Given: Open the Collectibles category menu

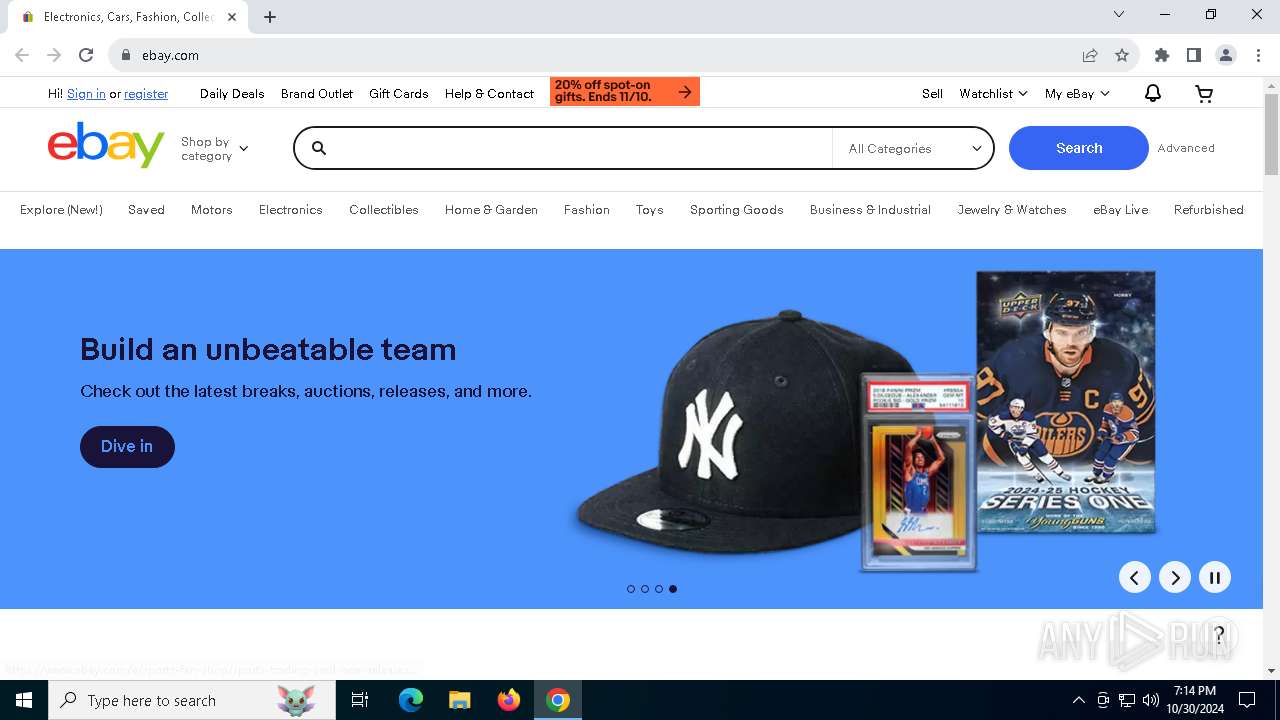Looking at the screenshot, I should (384, 209).
